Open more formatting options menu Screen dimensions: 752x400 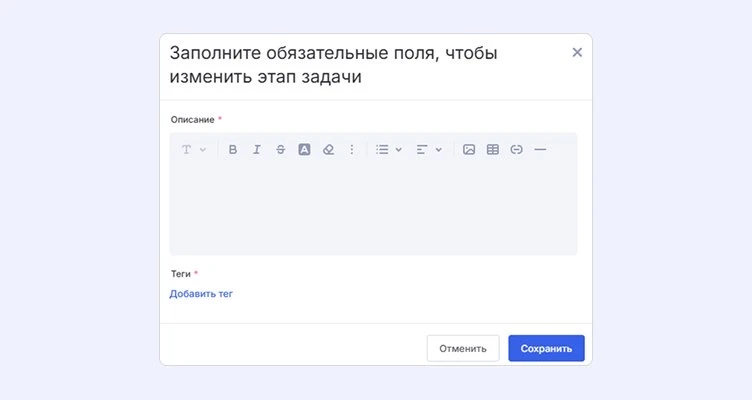pos(352,150)
